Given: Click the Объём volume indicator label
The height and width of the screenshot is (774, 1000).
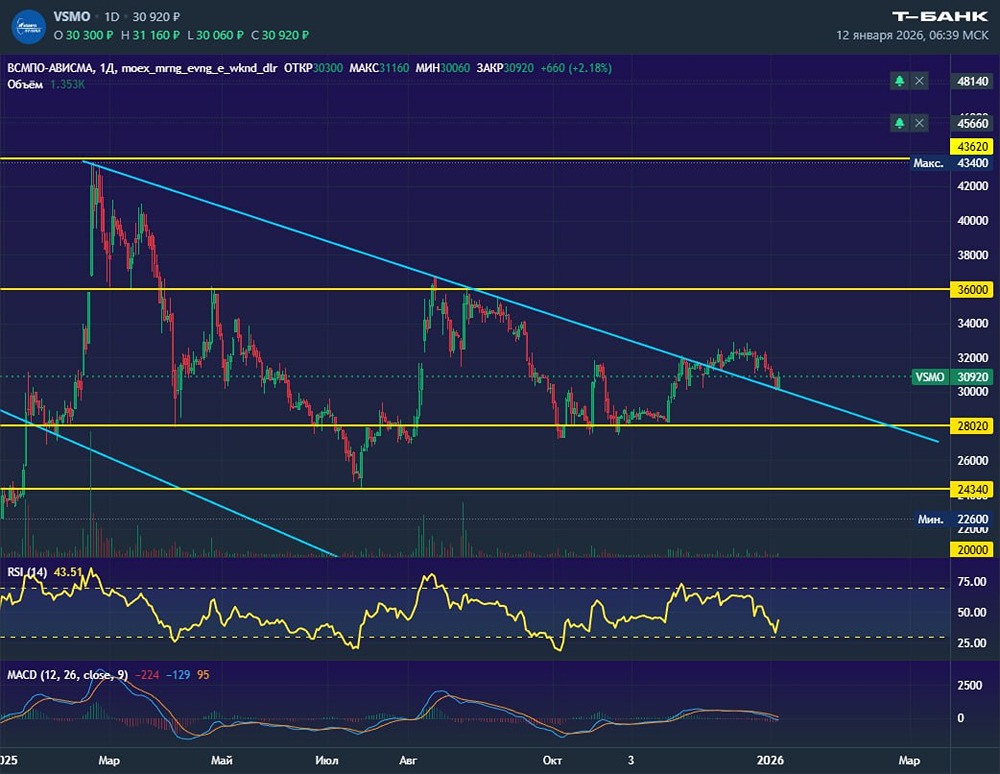Looking at the screenshot, I should click(25, 84).
